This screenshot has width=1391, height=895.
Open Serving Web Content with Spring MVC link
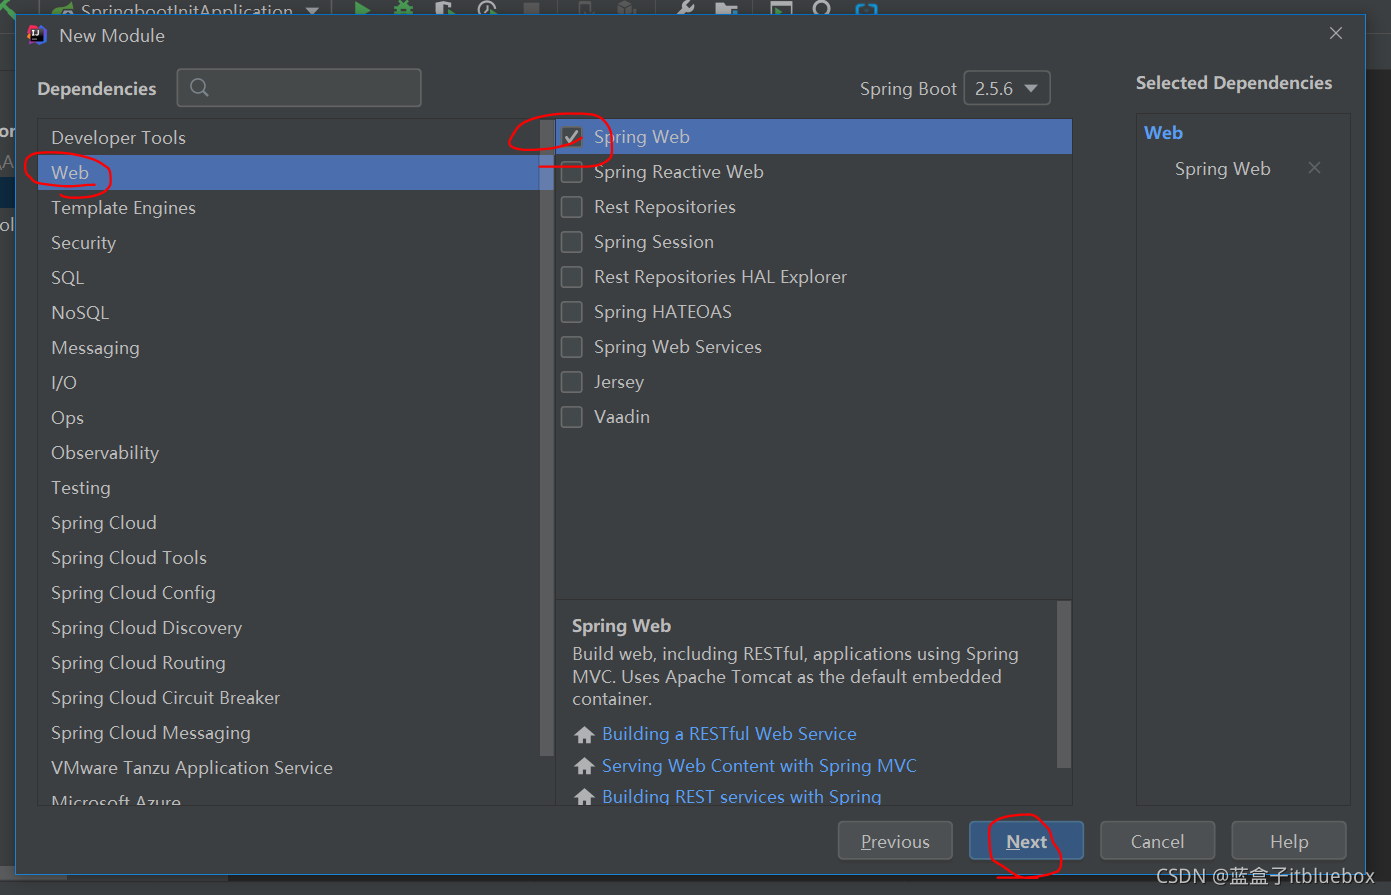pos(759,766)
